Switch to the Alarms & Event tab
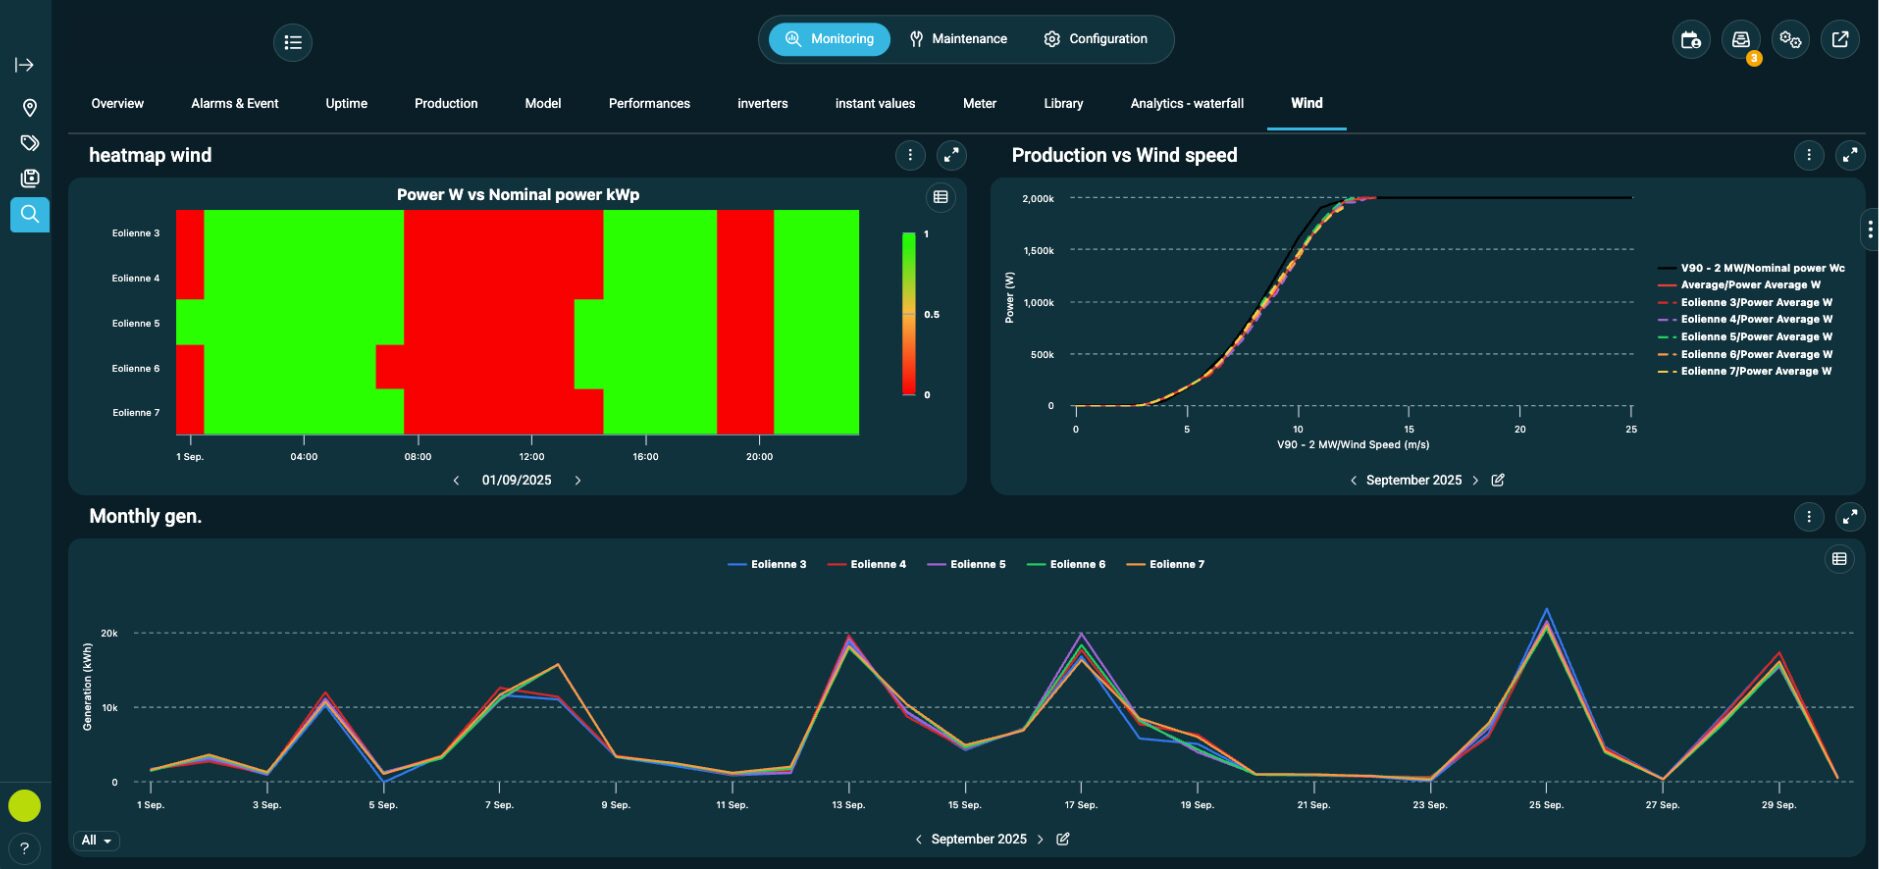 coord(235,104)
